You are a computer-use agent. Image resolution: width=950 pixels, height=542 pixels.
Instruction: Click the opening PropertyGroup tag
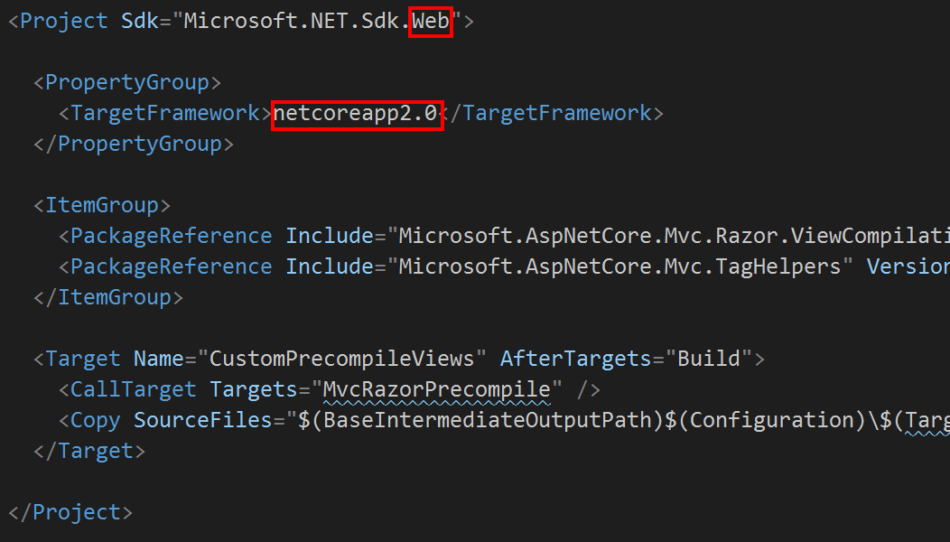[x=127, y=82]
